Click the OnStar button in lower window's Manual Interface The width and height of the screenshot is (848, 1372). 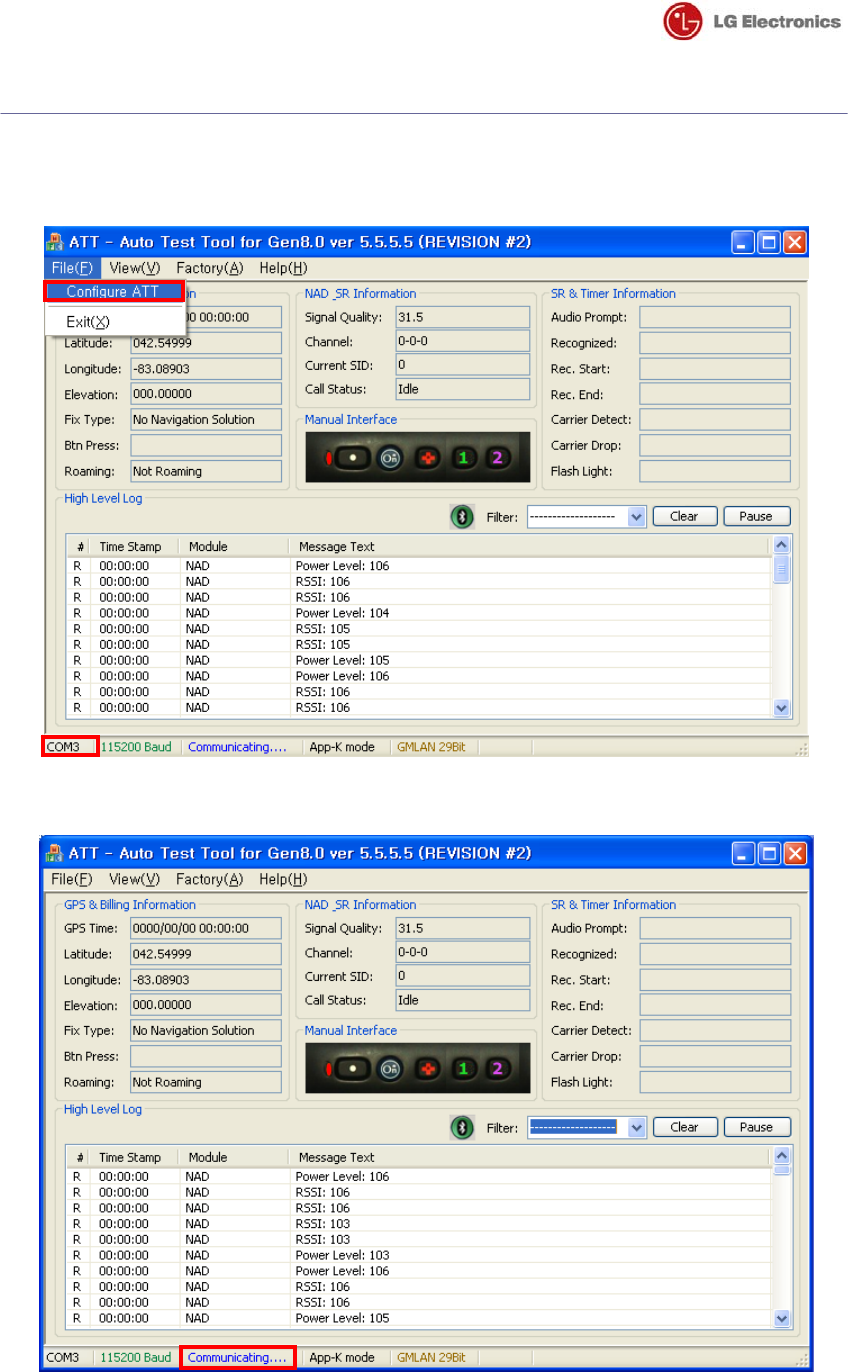coord(391,1069)
